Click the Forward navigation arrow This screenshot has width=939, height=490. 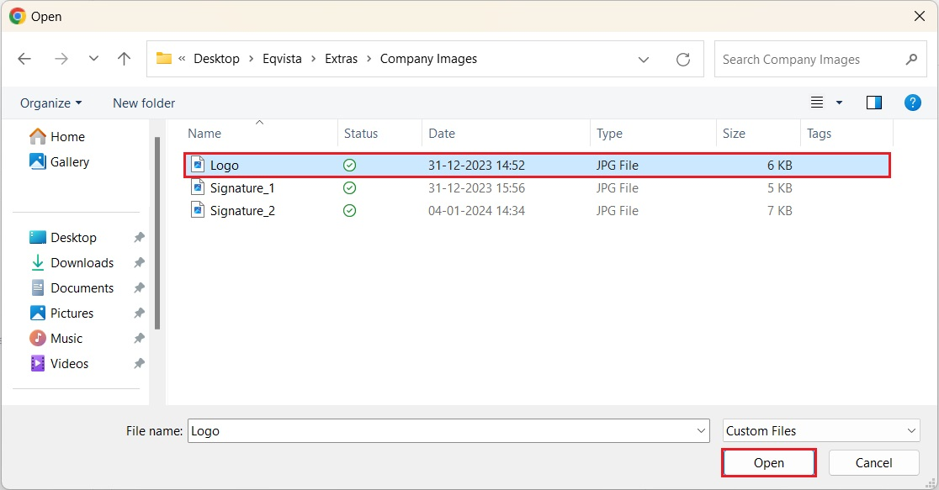click(x=61, y=59)
